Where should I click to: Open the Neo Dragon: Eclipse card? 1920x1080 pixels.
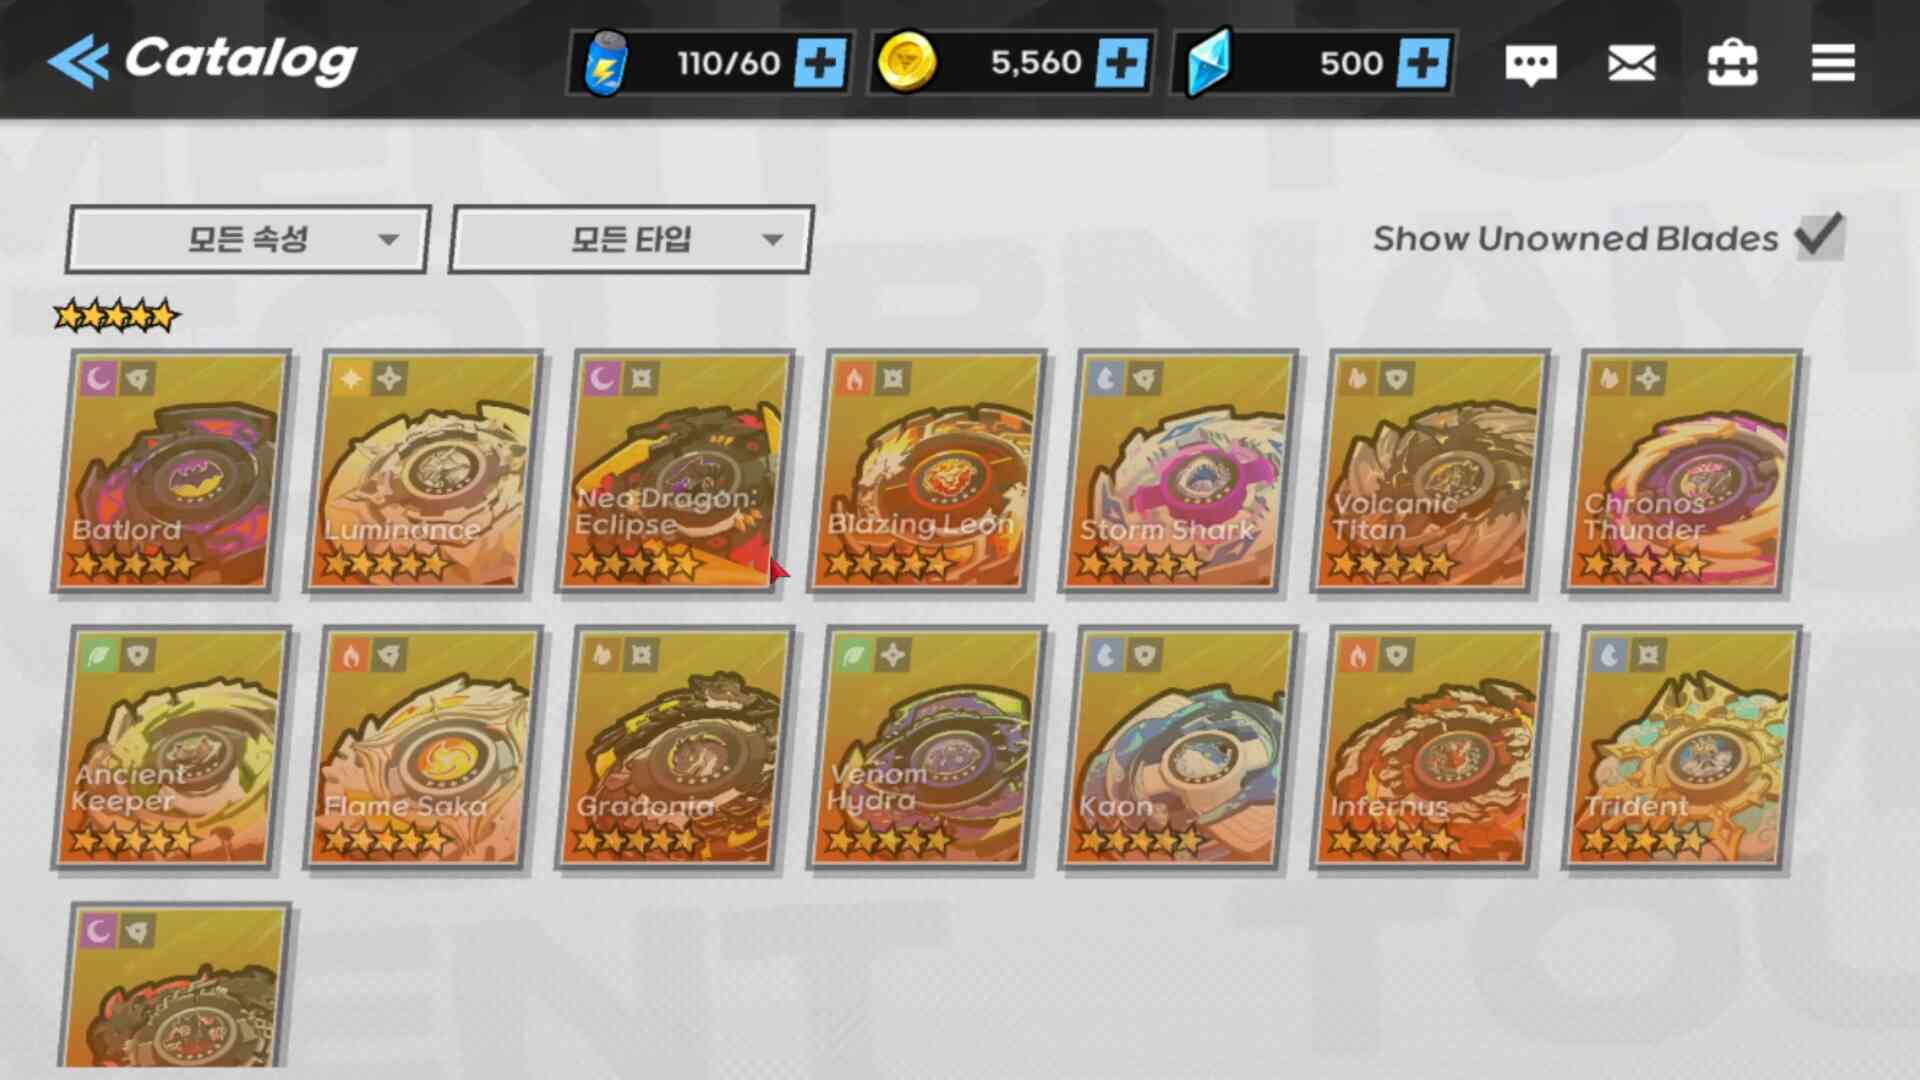(x=675, y=471)
